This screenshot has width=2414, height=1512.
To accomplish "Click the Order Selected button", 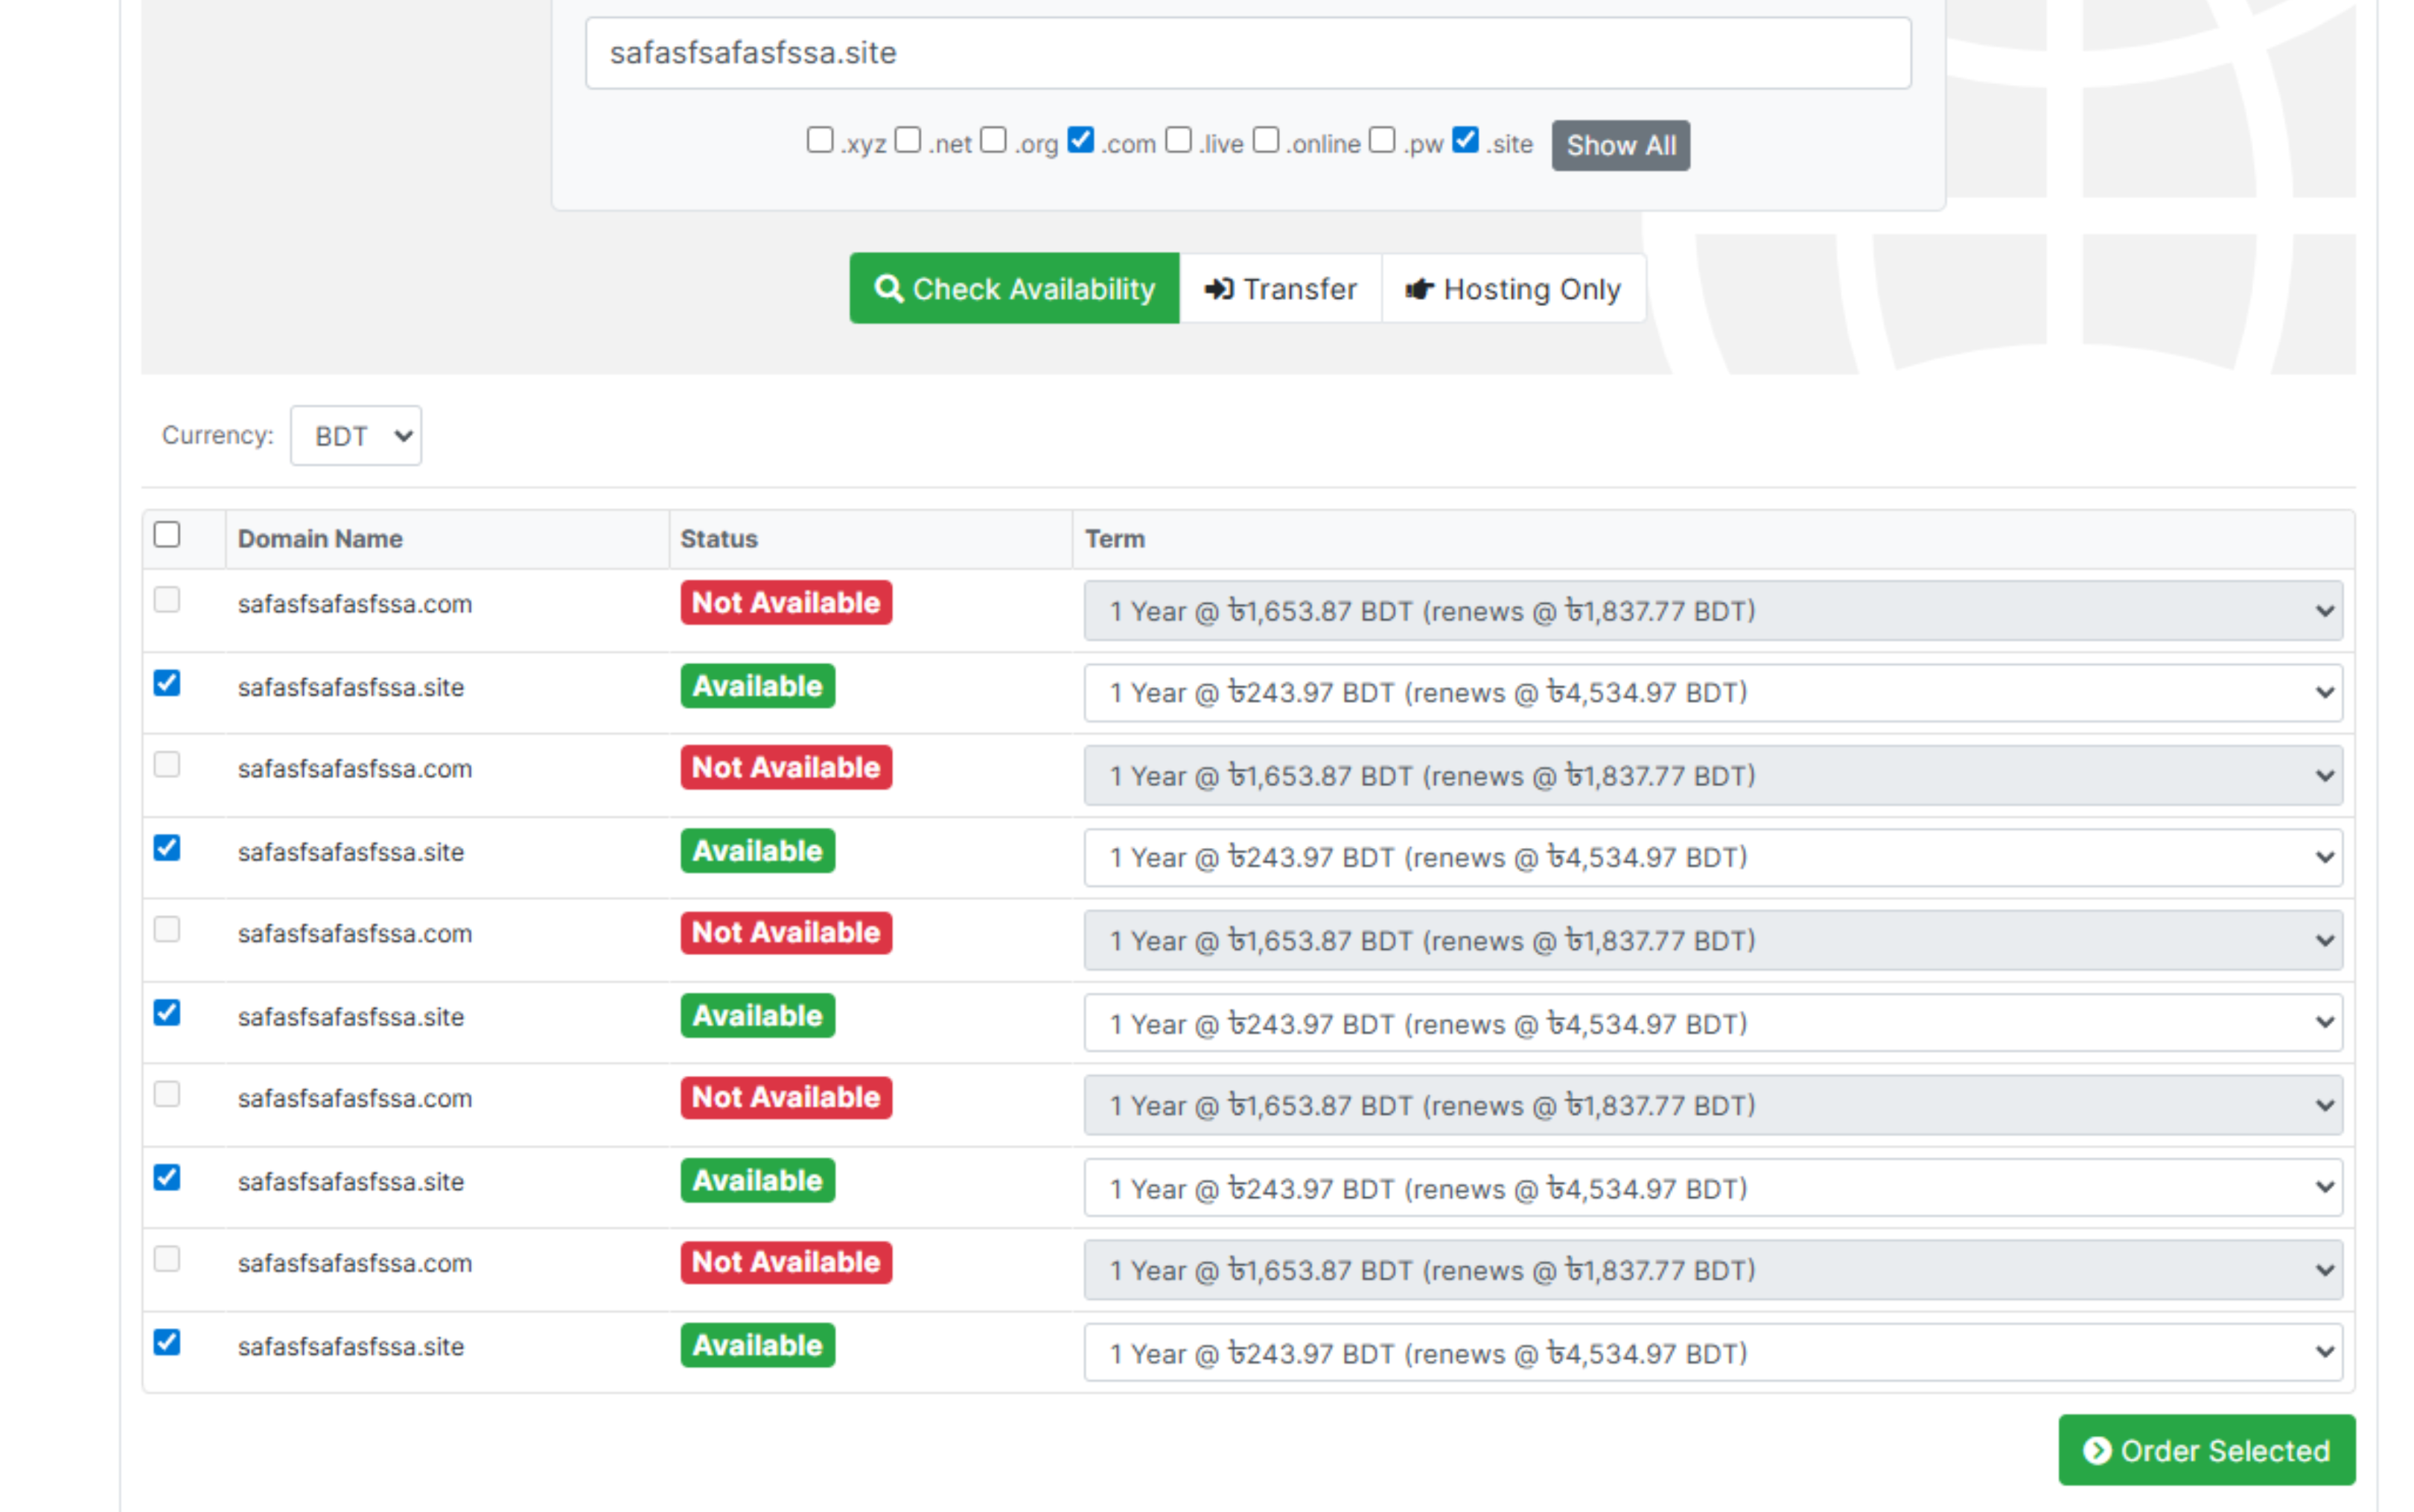I will [x=2206, y=1450].
